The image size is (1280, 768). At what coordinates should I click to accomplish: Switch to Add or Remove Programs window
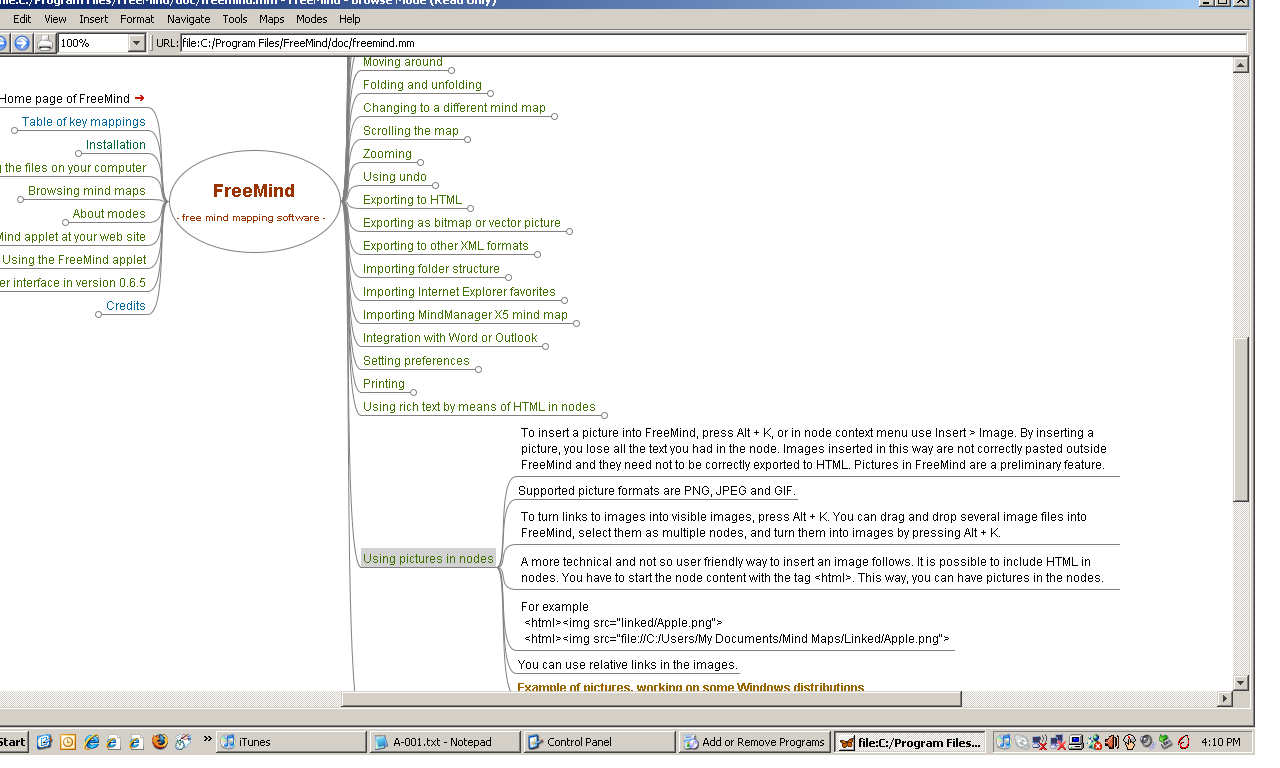755,742
